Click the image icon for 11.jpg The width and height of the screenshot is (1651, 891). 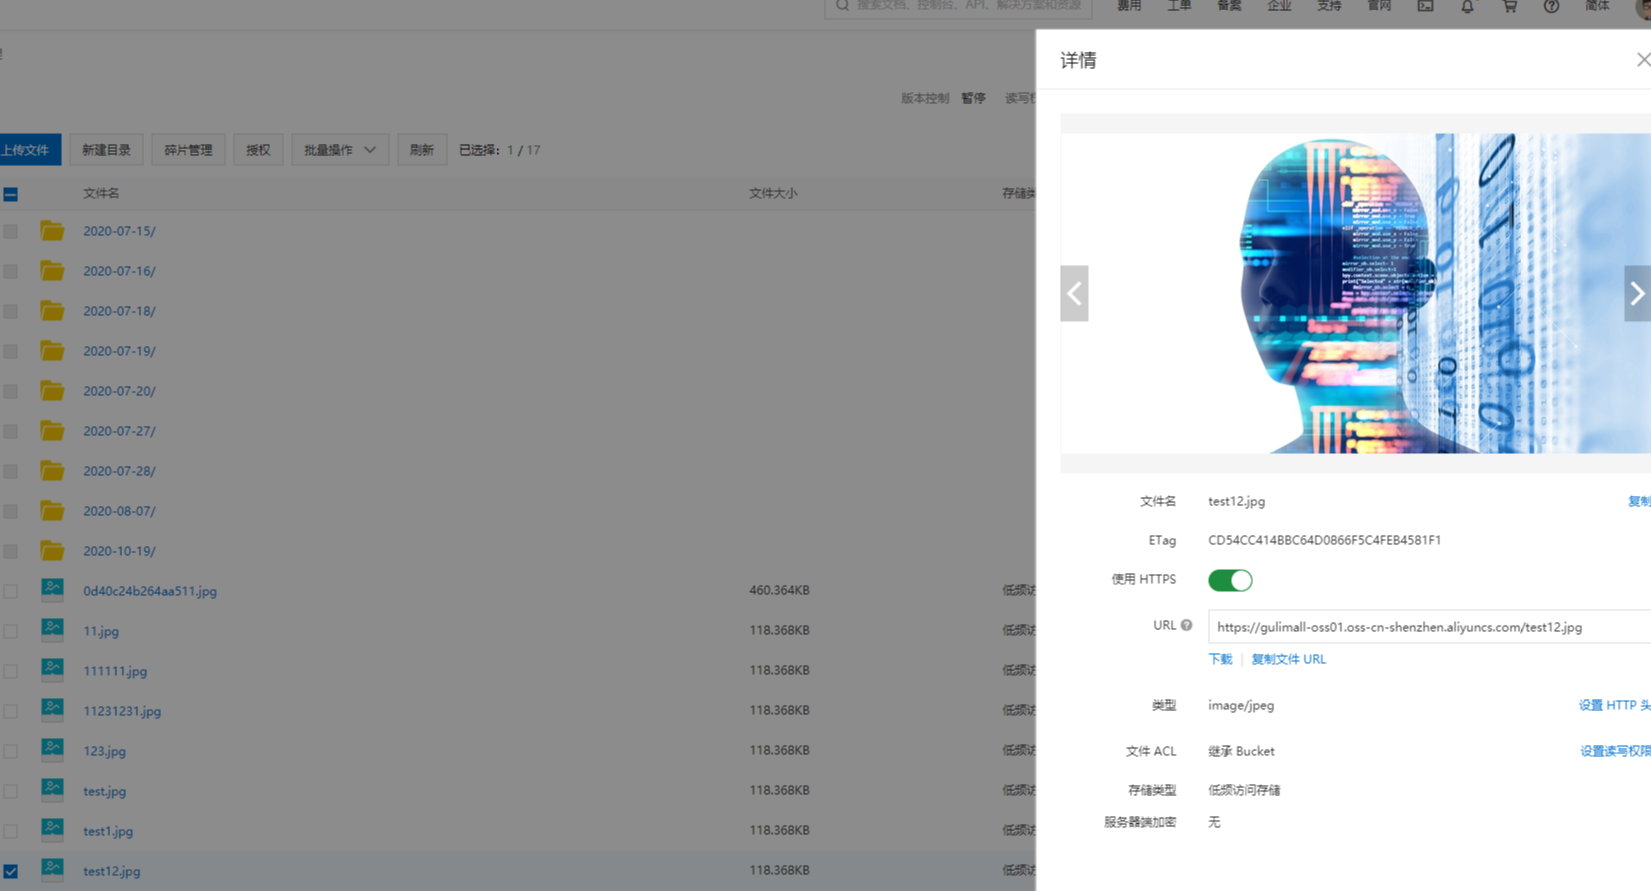[52, 630]
